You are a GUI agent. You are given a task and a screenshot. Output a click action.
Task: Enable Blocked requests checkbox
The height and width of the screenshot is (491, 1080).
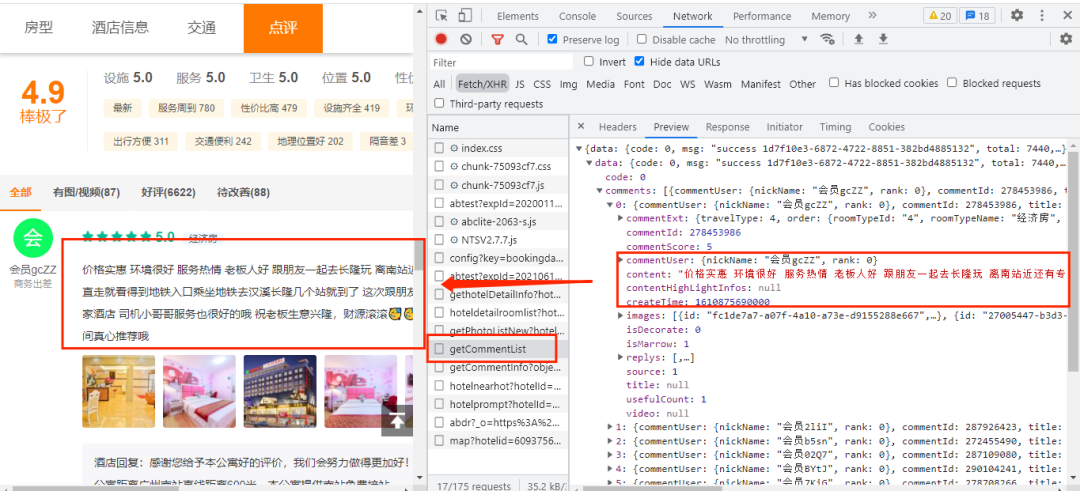953,83
